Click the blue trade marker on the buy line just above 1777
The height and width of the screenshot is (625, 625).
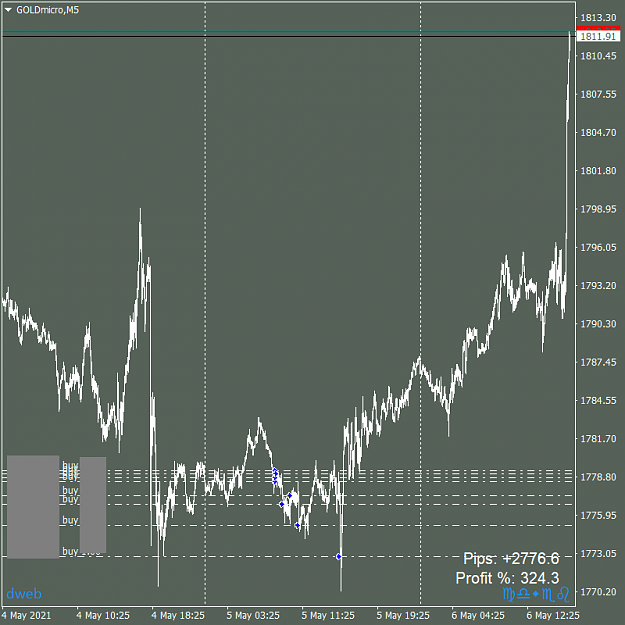tap(290, 495)
